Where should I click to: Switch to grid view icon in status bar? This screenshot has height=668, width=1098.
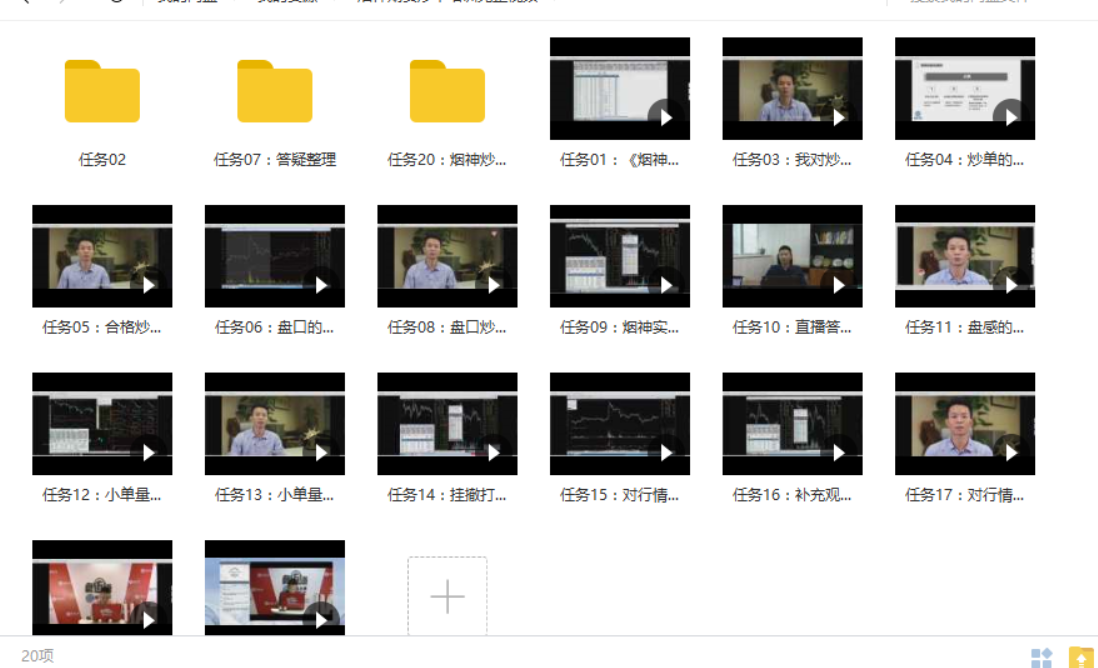[x=1041, y=657]
